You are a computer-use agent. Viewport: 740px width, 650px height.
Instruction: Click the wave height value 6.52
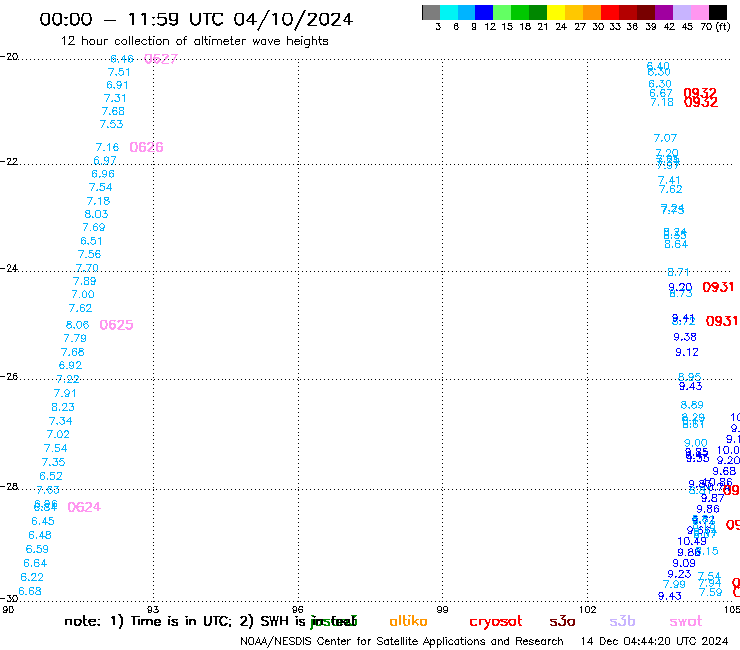51,476
